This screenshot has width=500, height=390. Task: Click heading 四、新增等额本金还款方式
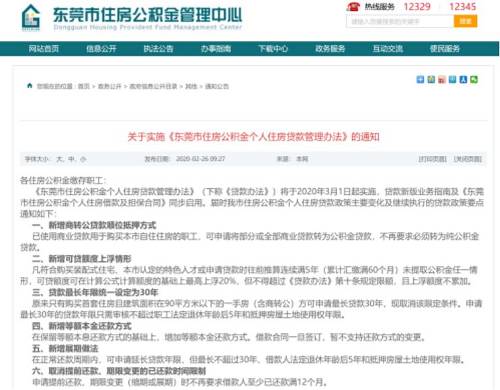(82, 326)
